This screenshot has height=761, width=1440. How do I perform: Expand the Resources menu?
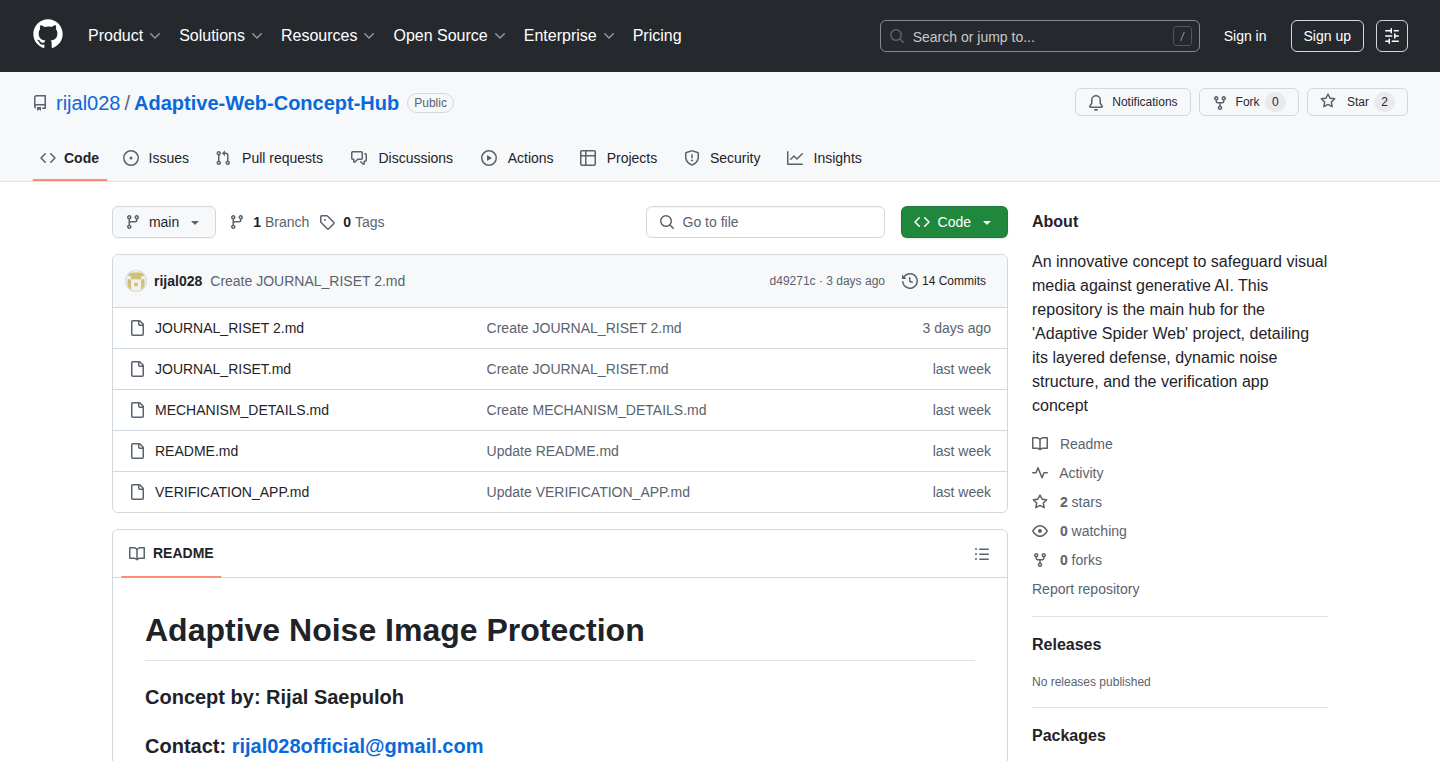[x=328, y=36]
